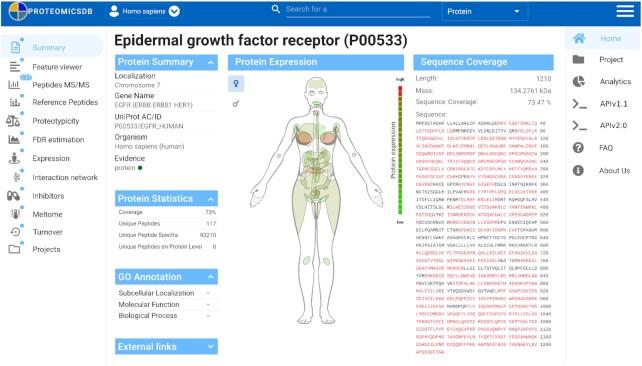
Task: Expand Molecular Function annotation
Action: pyautogui.click(x=208, y=305)
